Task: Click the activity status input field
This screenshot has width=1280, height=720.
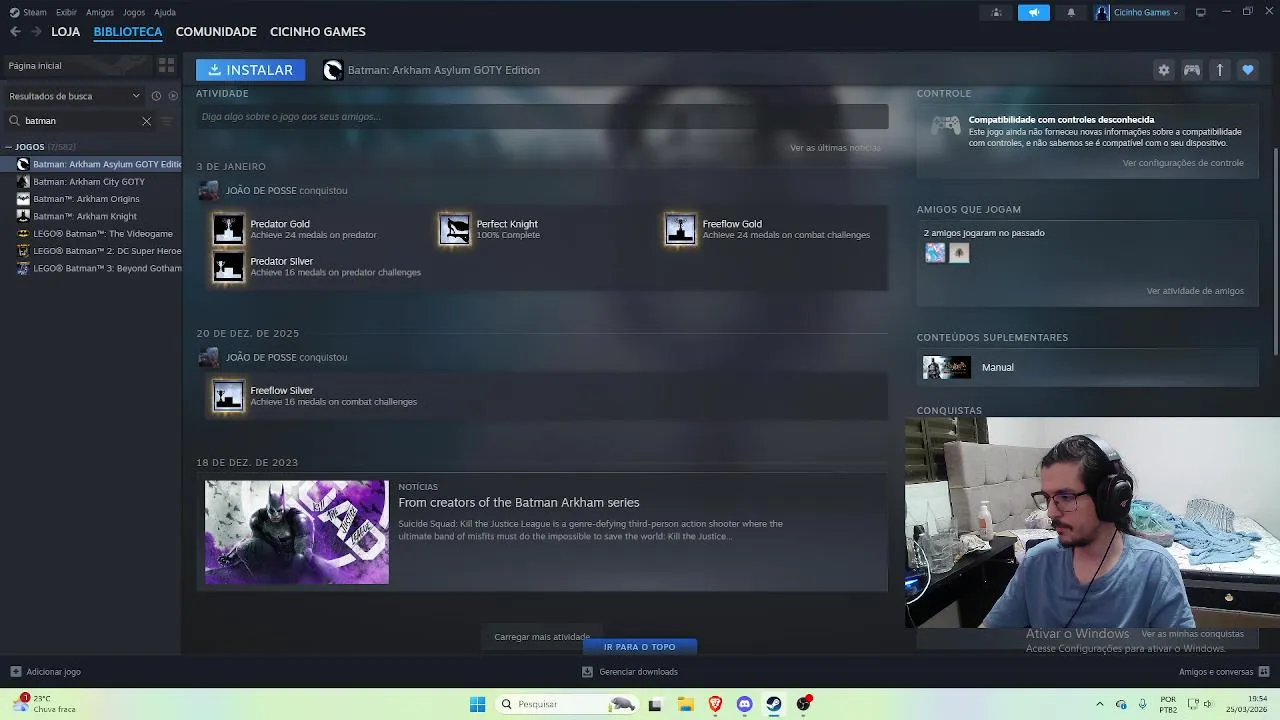Action: [542, 116]
